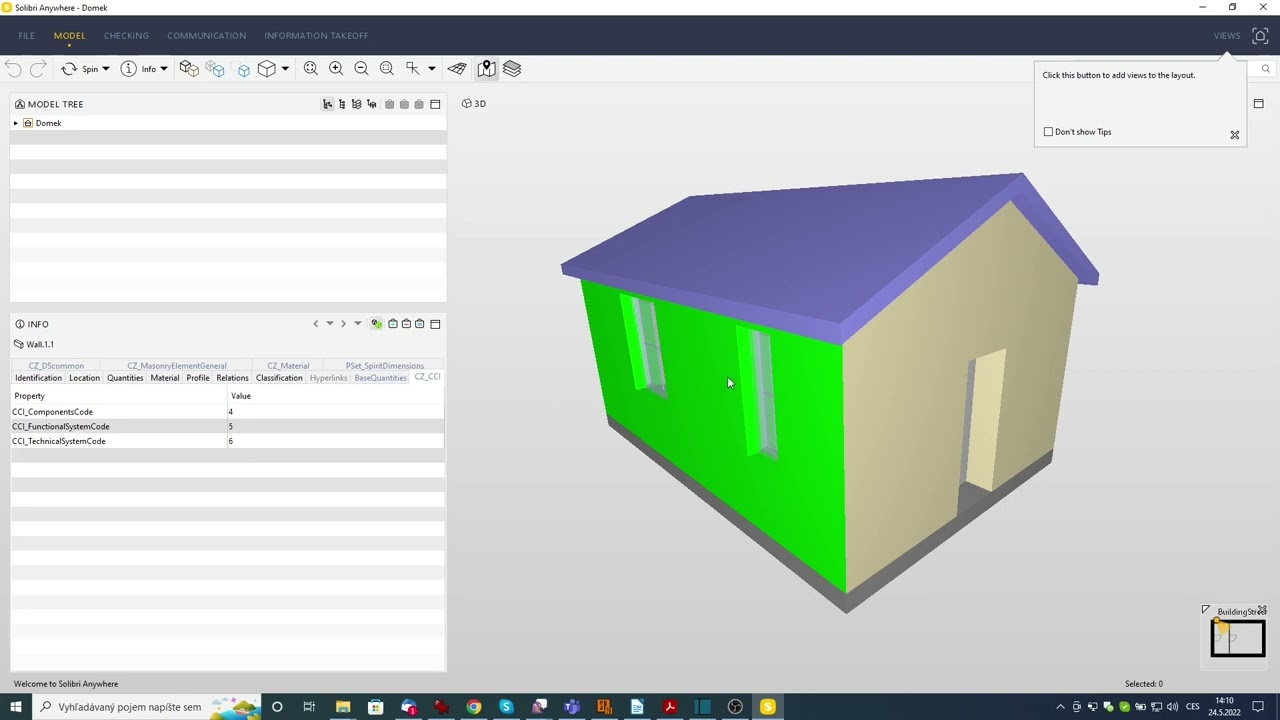Open the drawing mode cube dropdown arrow
This screenshot has width=1280, height=720.
pos(285,69)
